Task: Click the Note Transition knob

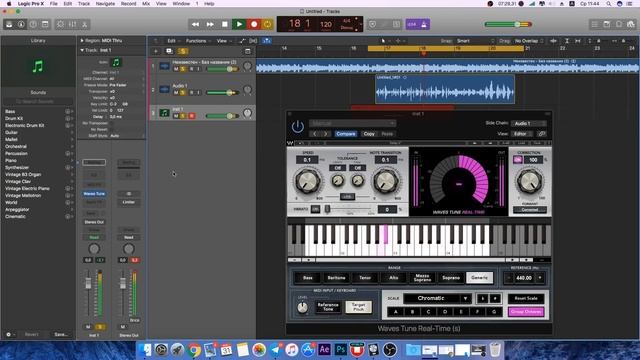Action: (386, 181)
